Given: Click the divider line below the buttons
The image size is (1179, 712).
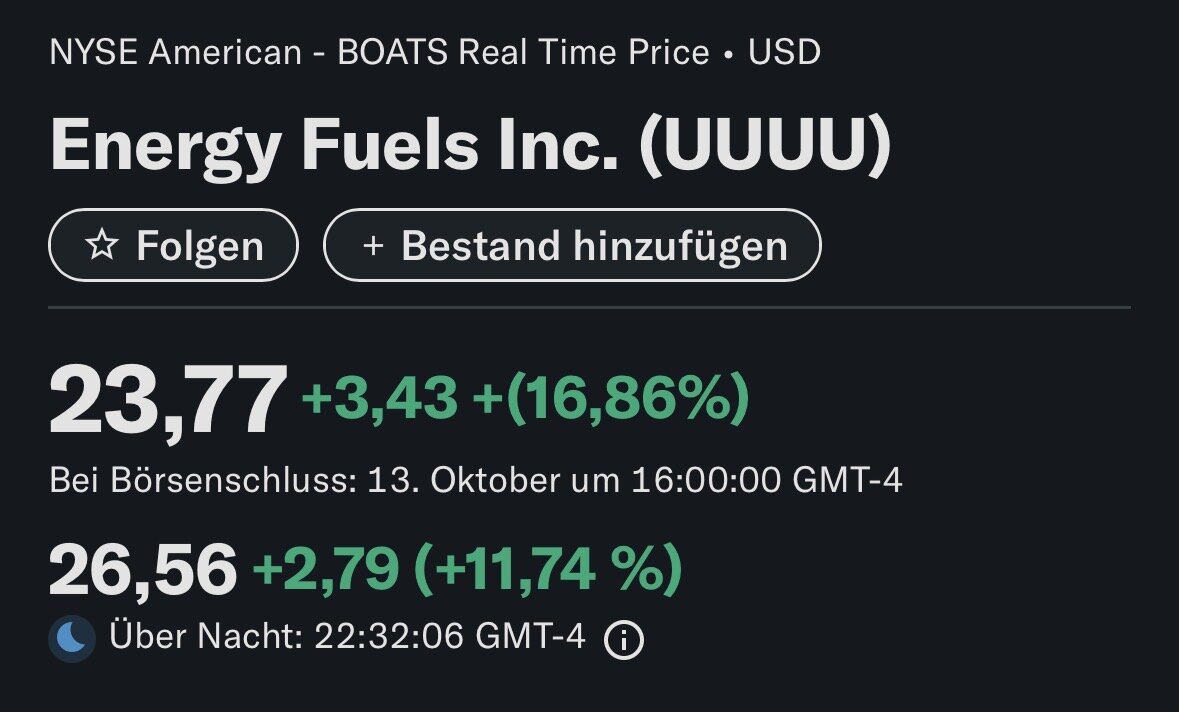Looking at the screenshot, I should coord(590,307).
